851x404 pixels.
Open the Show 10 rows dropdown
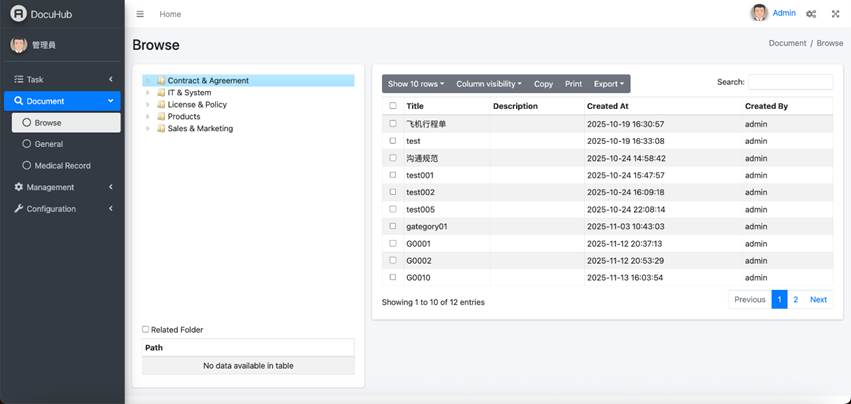416,84
